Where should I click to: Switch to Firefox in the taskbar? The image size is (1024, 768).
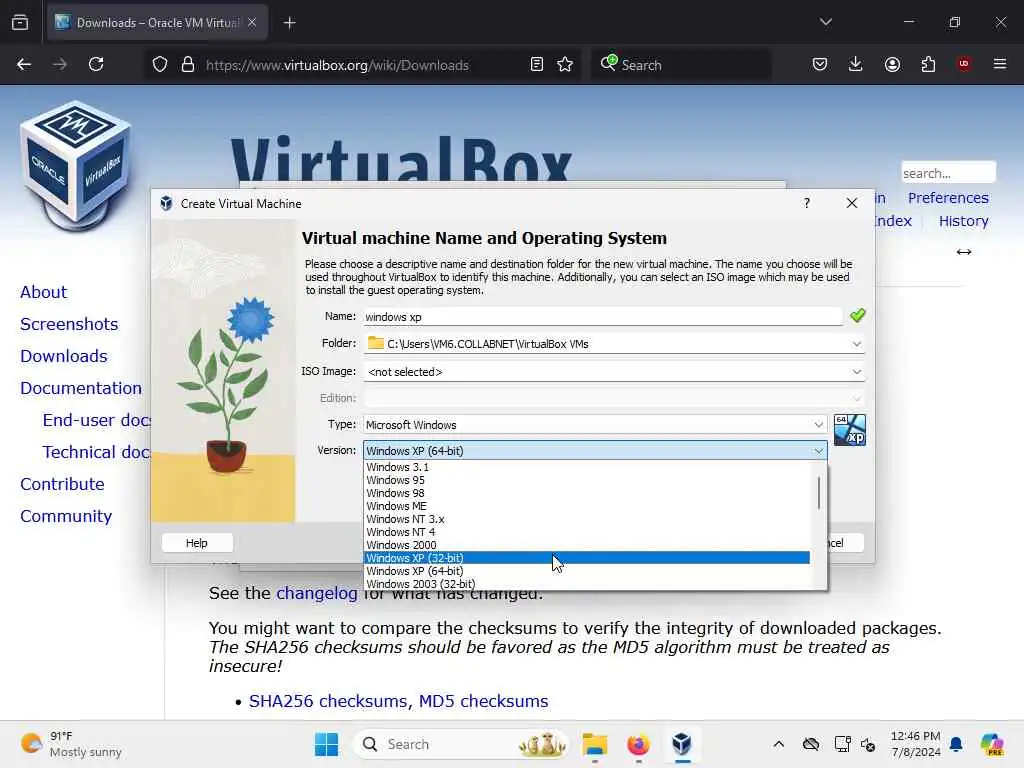[638, 744]
